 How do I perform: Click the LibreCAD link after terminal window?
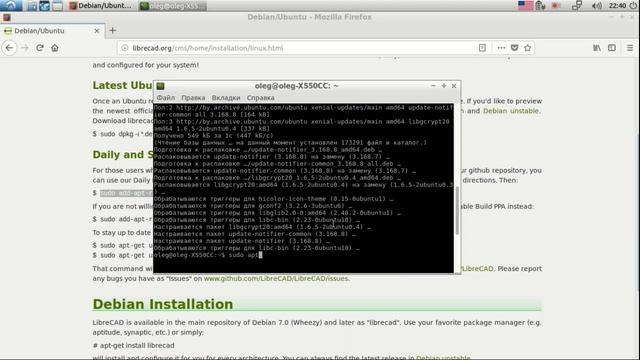(x=478, y=269)
